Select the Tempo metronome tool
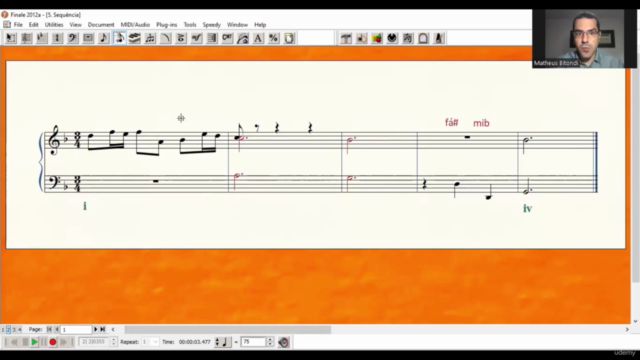This screenshot has width=640, height=360. click(439, 38)
